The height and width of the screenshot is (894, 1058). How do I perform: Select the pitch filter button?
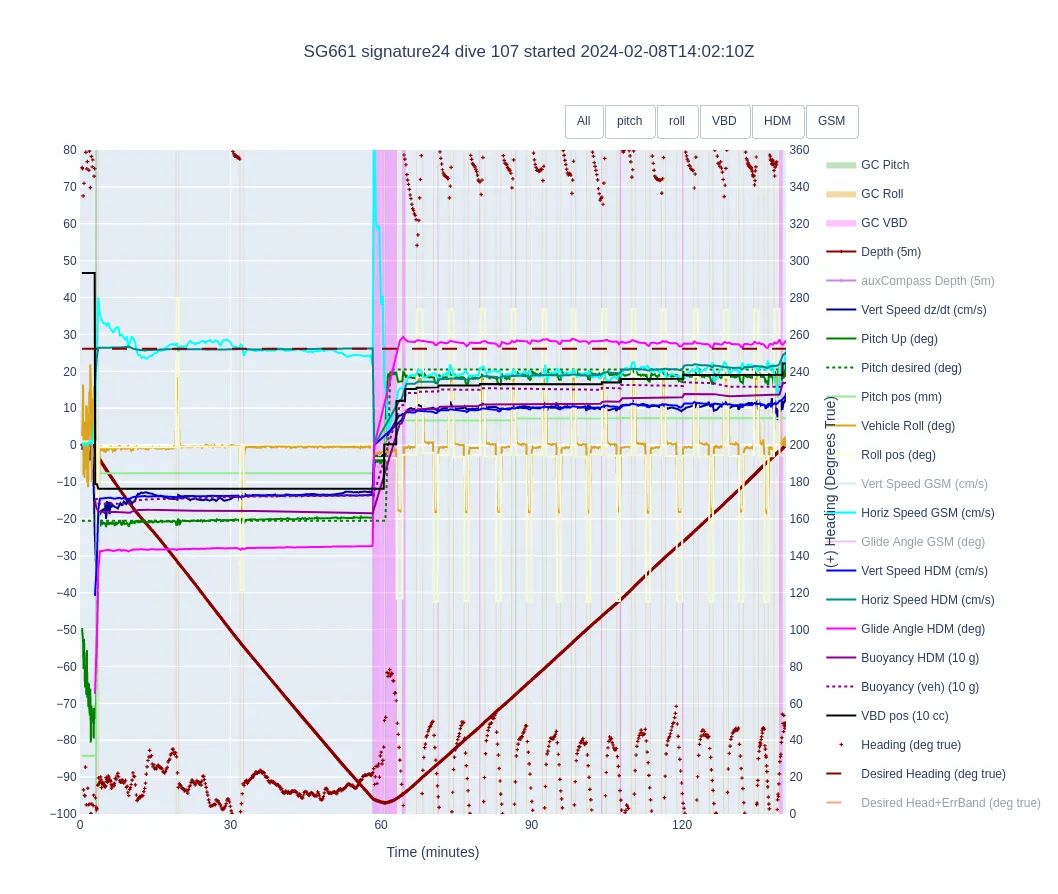(630, 122)
